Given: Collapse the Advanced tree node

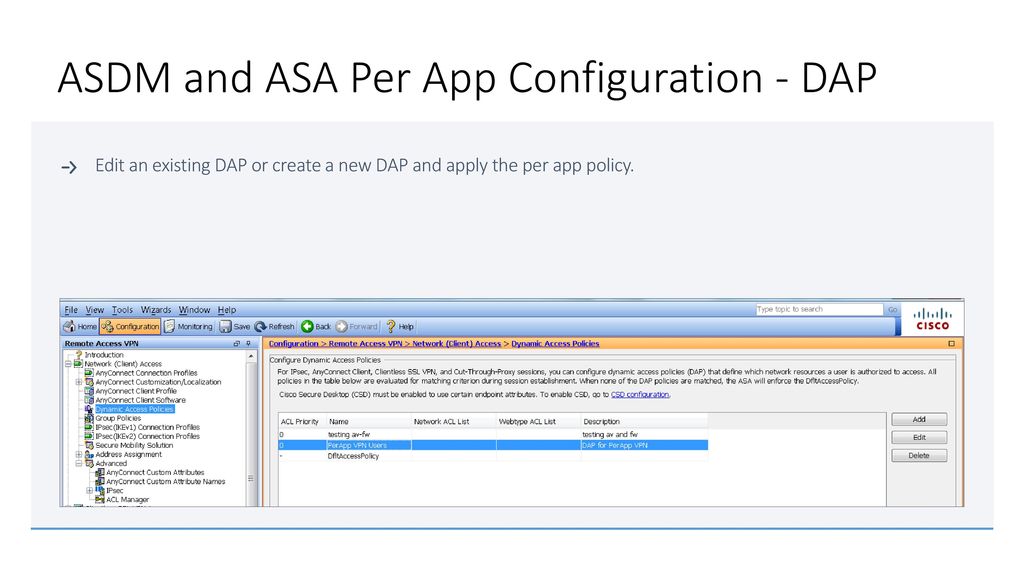Looking at the screenshot, I should click(78, 464).
